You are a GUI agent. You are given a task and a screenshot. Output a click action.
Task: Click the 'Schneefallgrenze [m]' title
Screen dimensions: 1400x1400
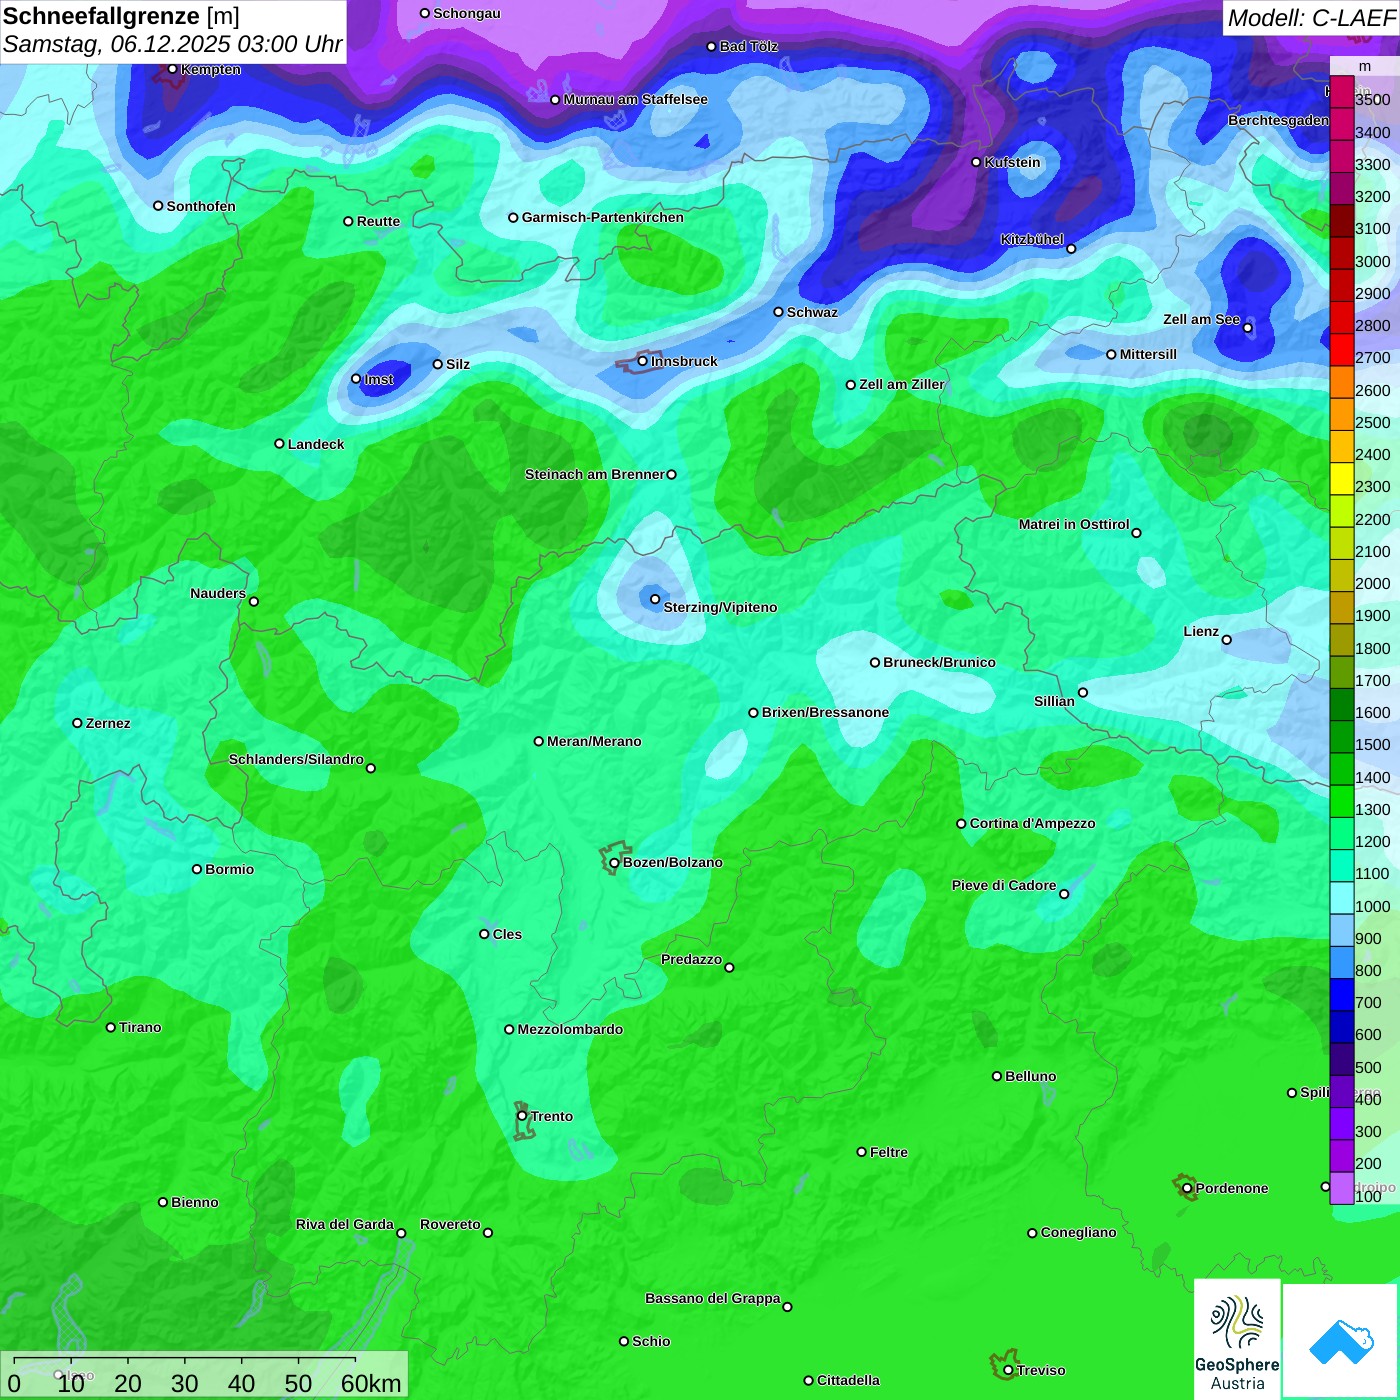tap(122, 16)
